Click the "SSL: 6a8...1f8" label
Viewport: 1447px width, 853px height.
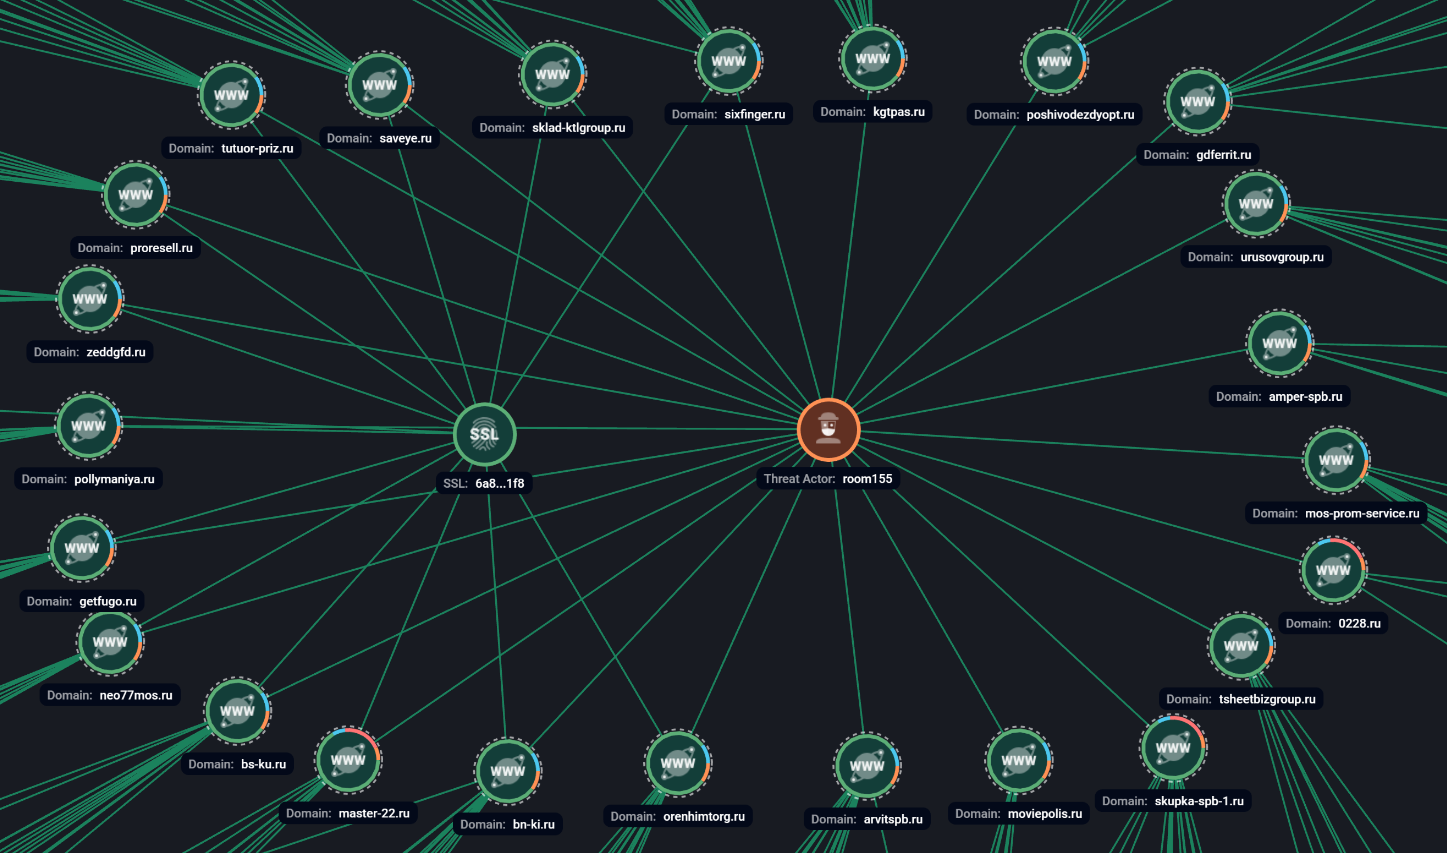pyautogui.click(x=484, y=483)
